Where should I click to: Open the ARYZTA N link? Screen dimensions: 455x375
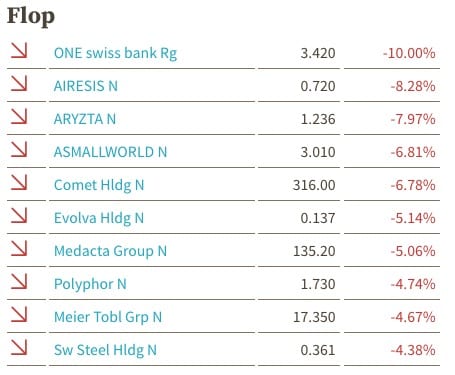(x=85, y=119)
